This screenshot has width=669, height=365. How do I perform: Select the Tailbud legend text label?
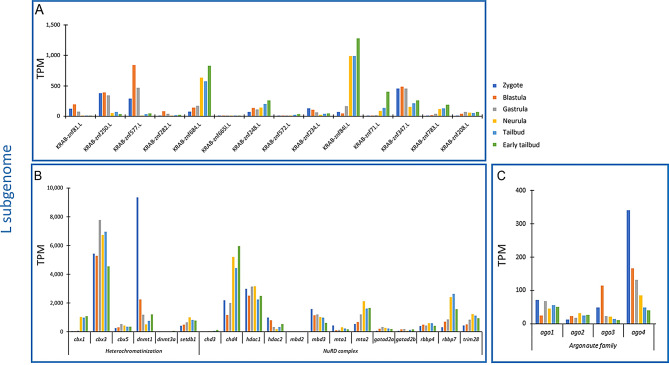click(x=513, y=132)
